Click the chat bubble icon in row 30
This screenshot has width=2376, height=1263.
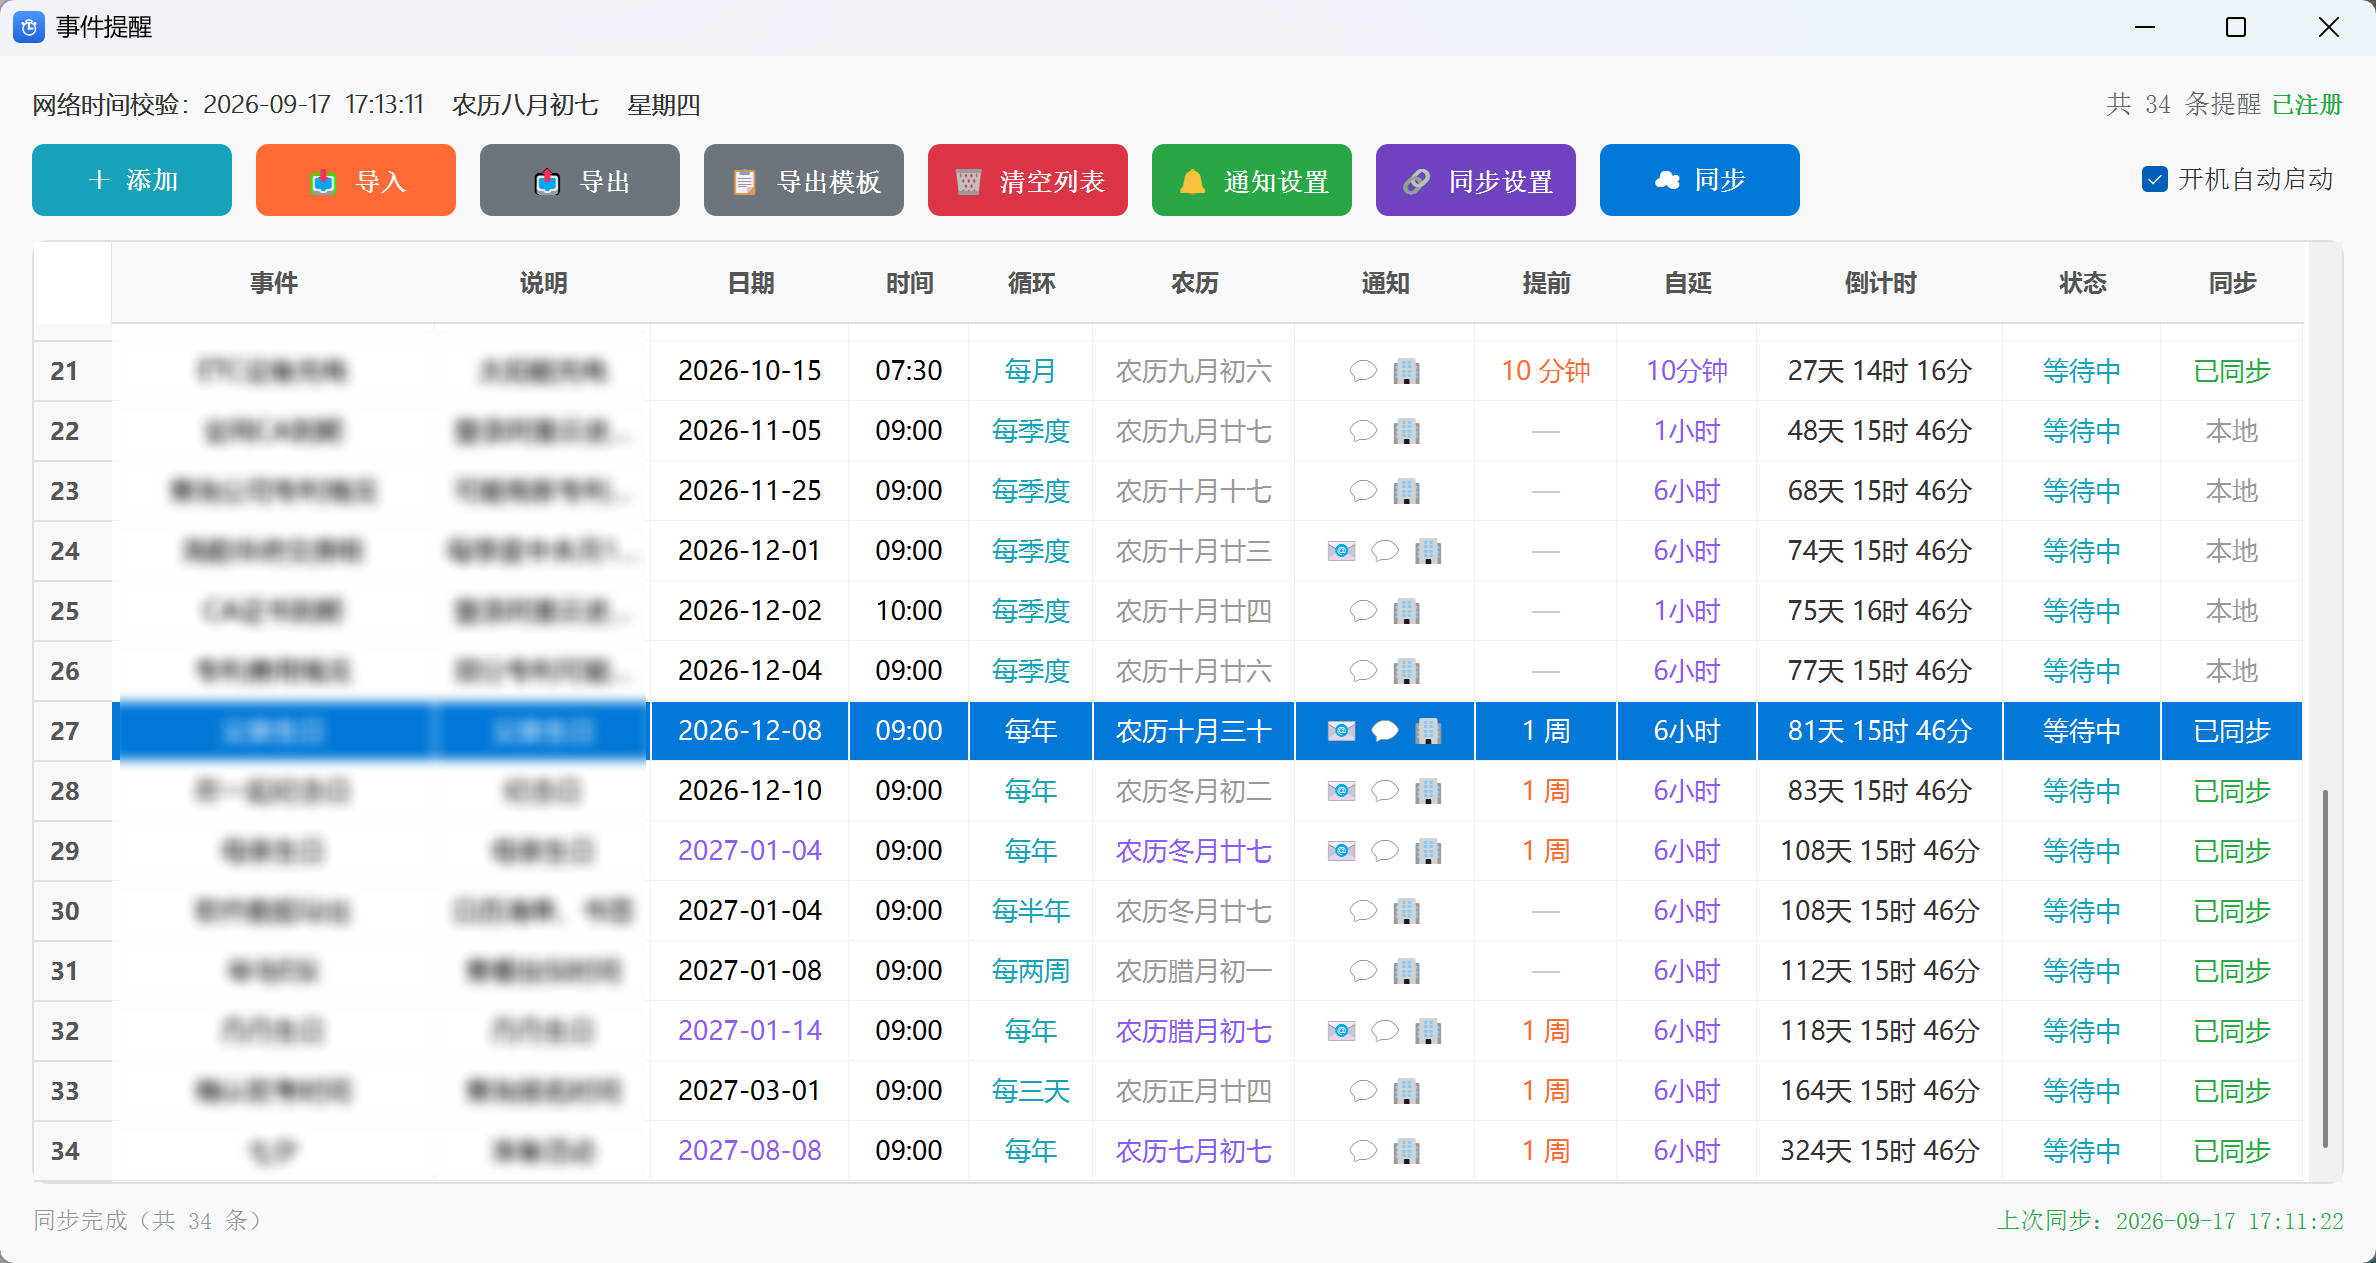pos(1363,911)
